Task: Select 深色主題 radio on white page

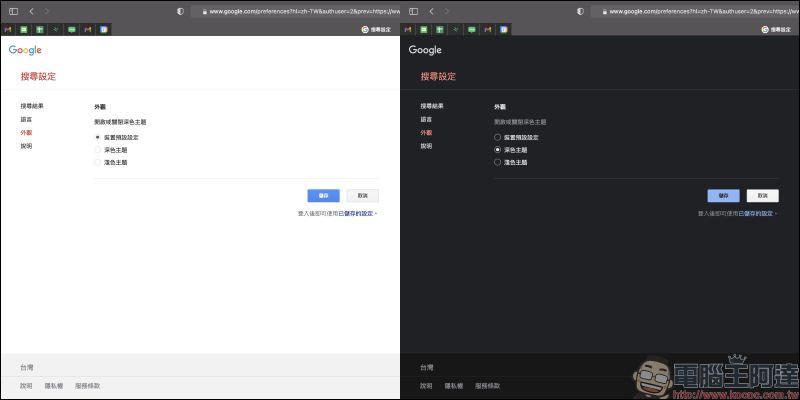Action: pyautogui.click(x=97, y=150)
